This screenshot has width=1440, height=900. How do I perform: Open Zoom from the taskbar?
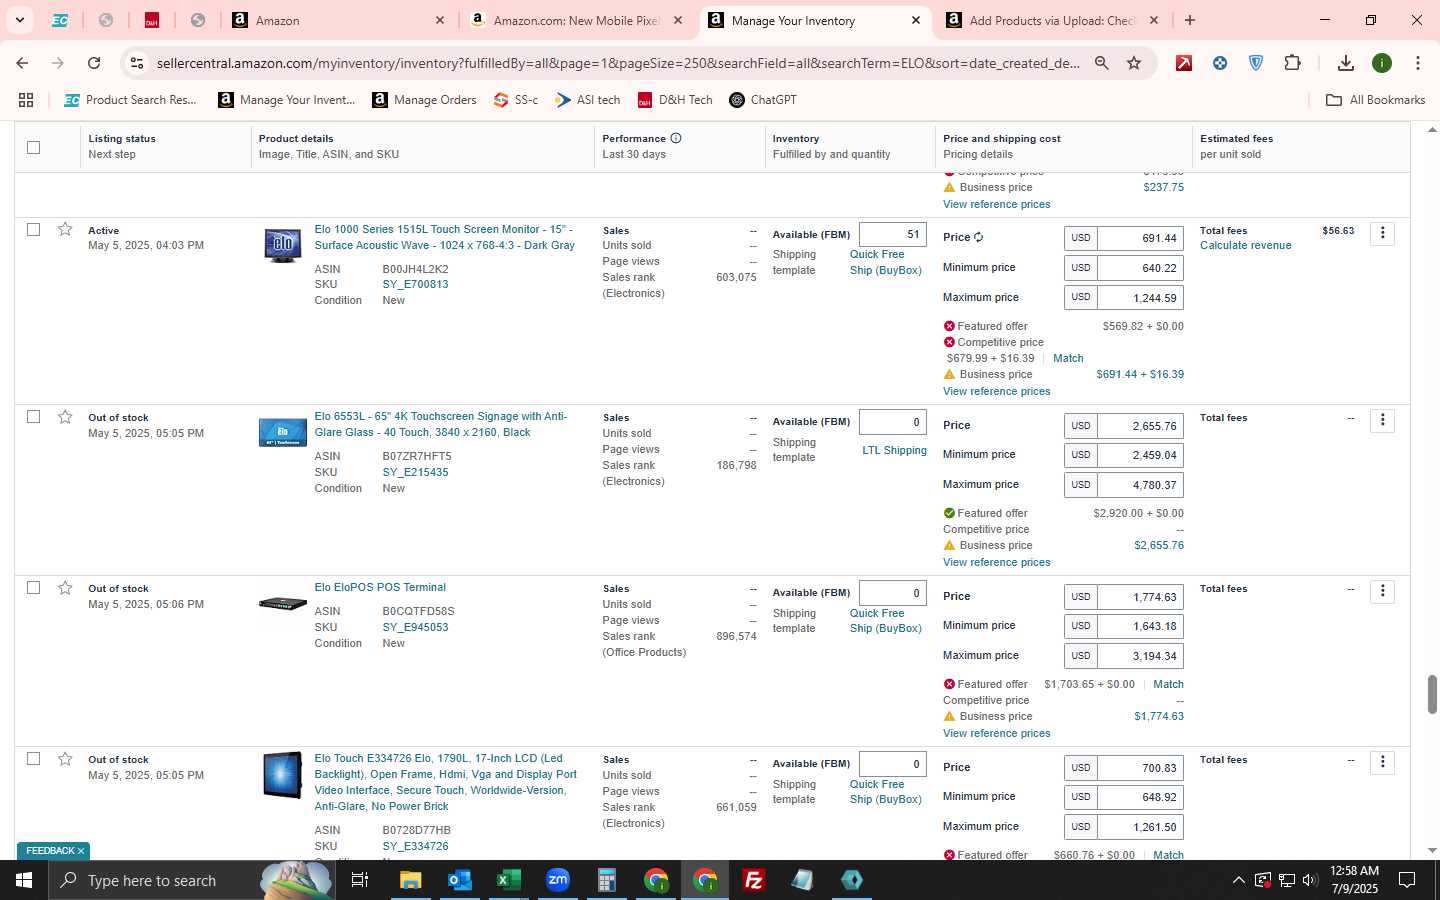click(558, 880)
